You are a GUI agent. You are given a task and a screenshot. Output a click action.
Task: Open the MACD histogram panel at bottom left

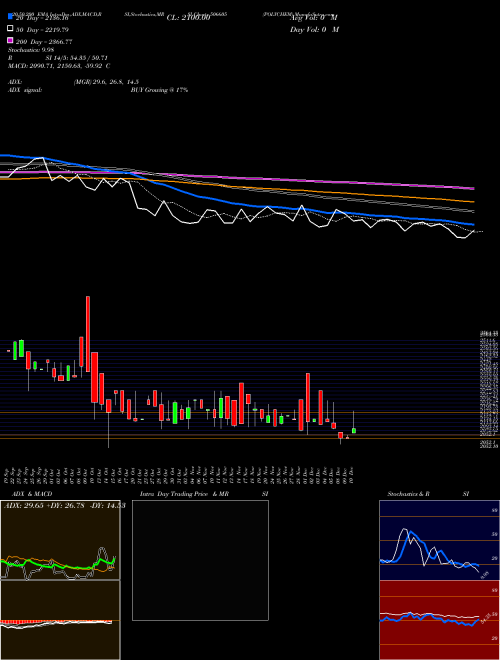pyautogui.click(x=60, y=620)
